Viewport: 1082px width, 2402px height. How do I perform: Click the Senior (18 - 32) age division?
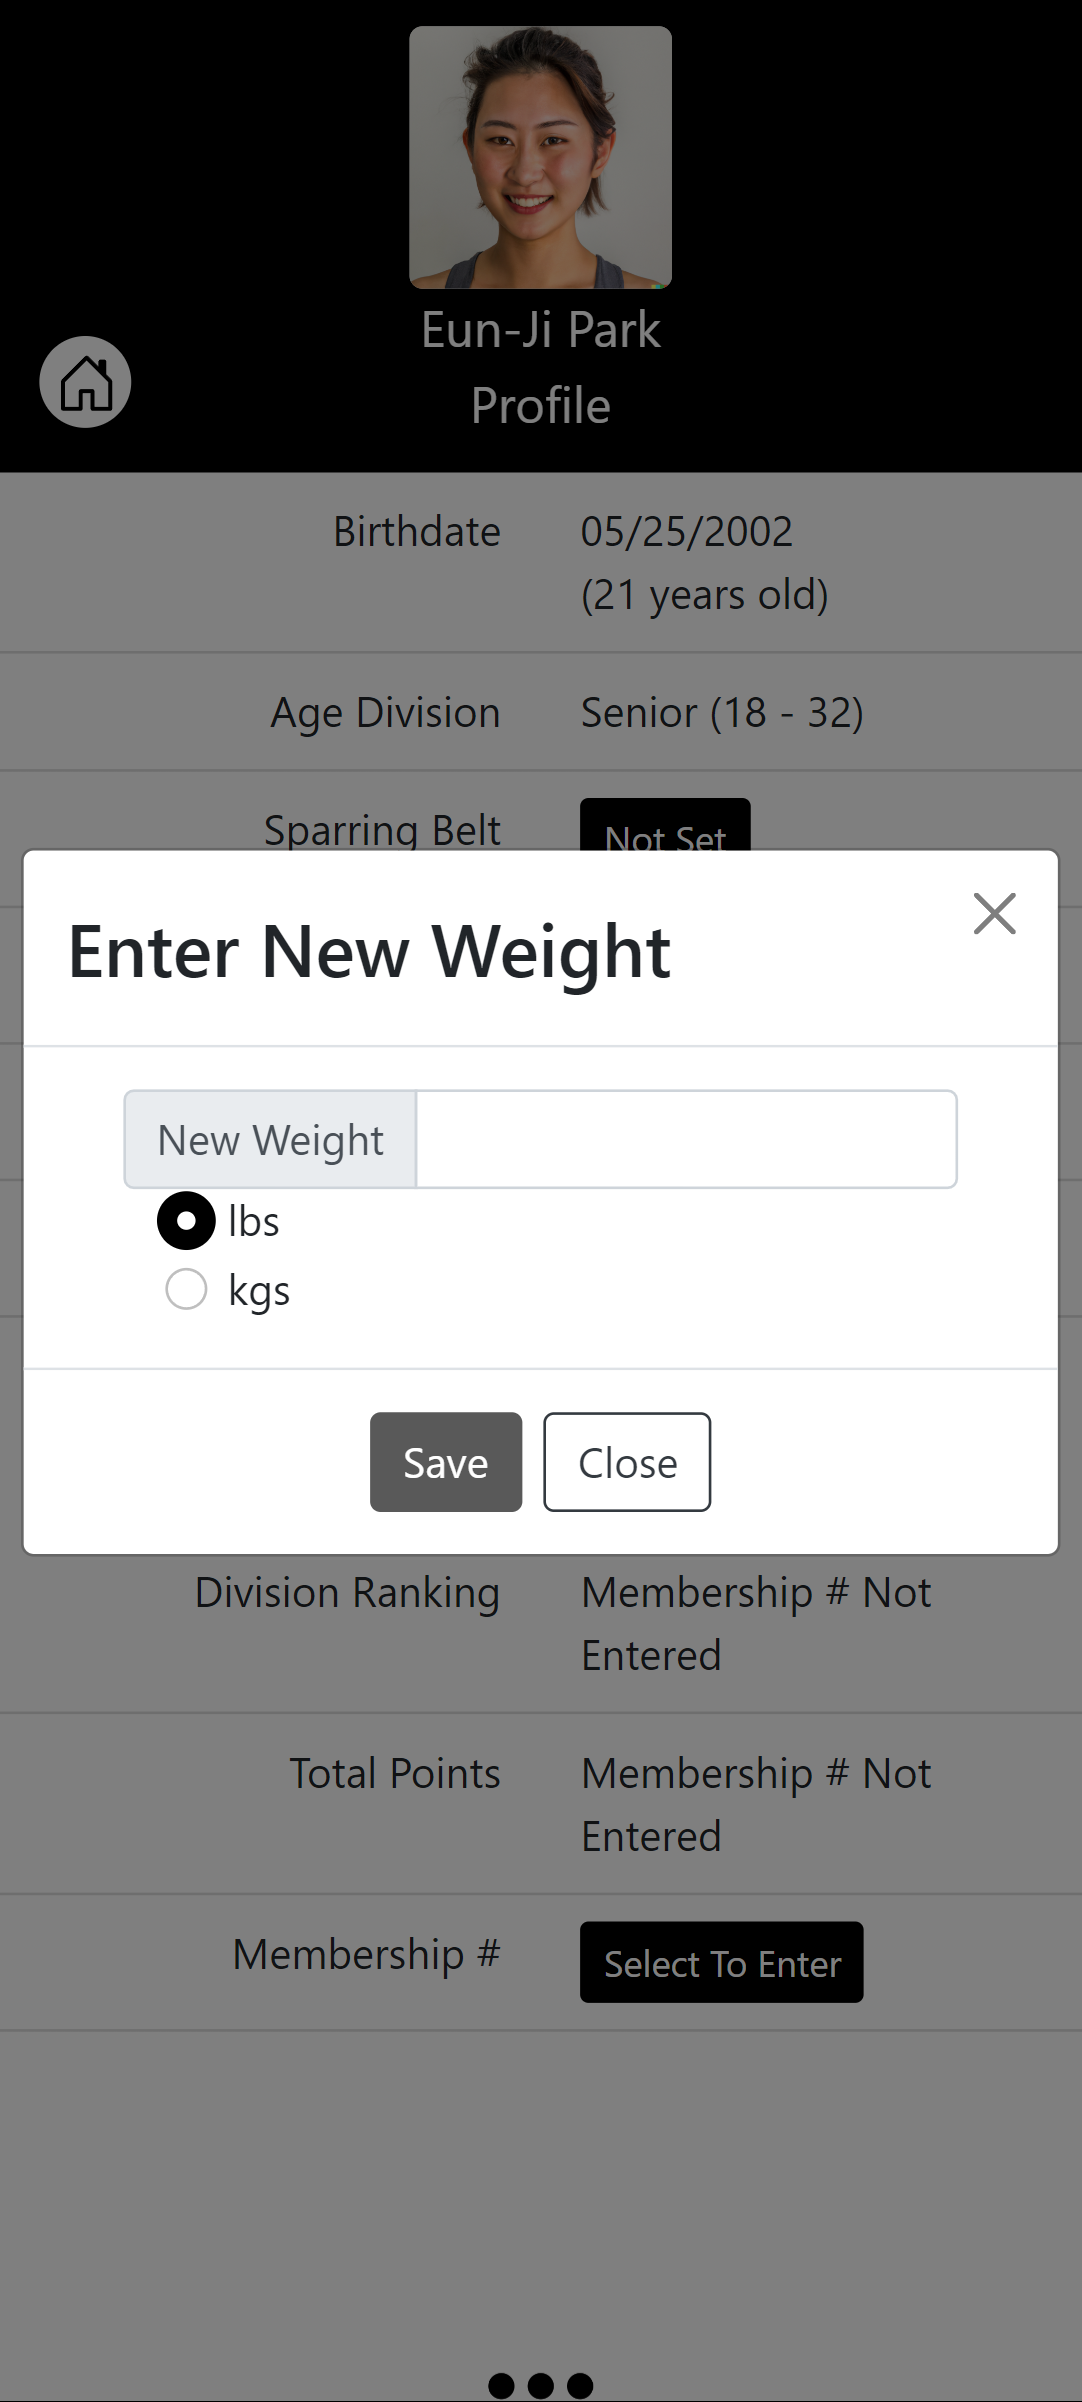pyautogui.click(x=721, y=713)
